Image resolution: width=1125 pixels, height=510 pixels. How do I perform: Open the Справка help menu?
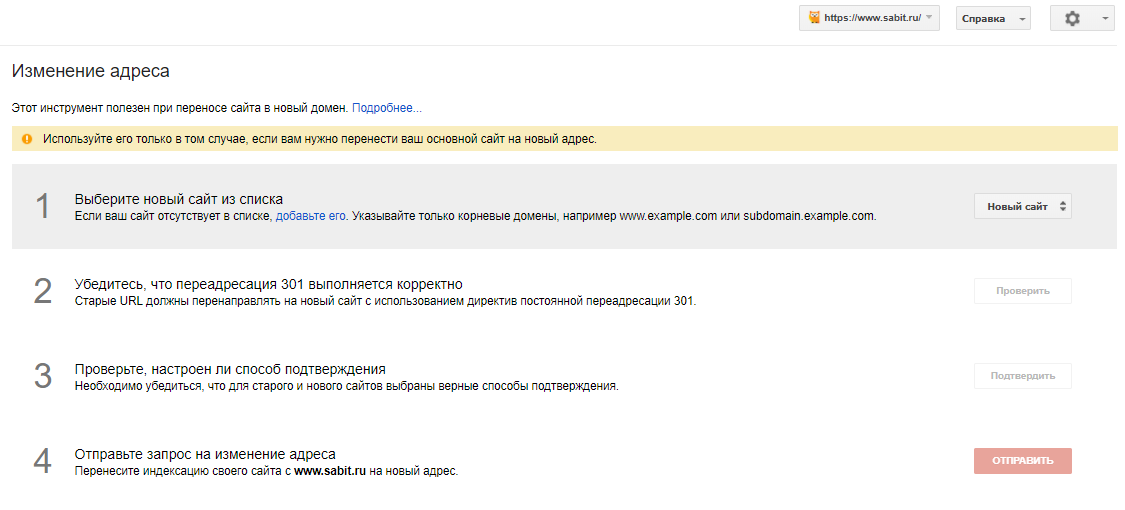point(993,18)
